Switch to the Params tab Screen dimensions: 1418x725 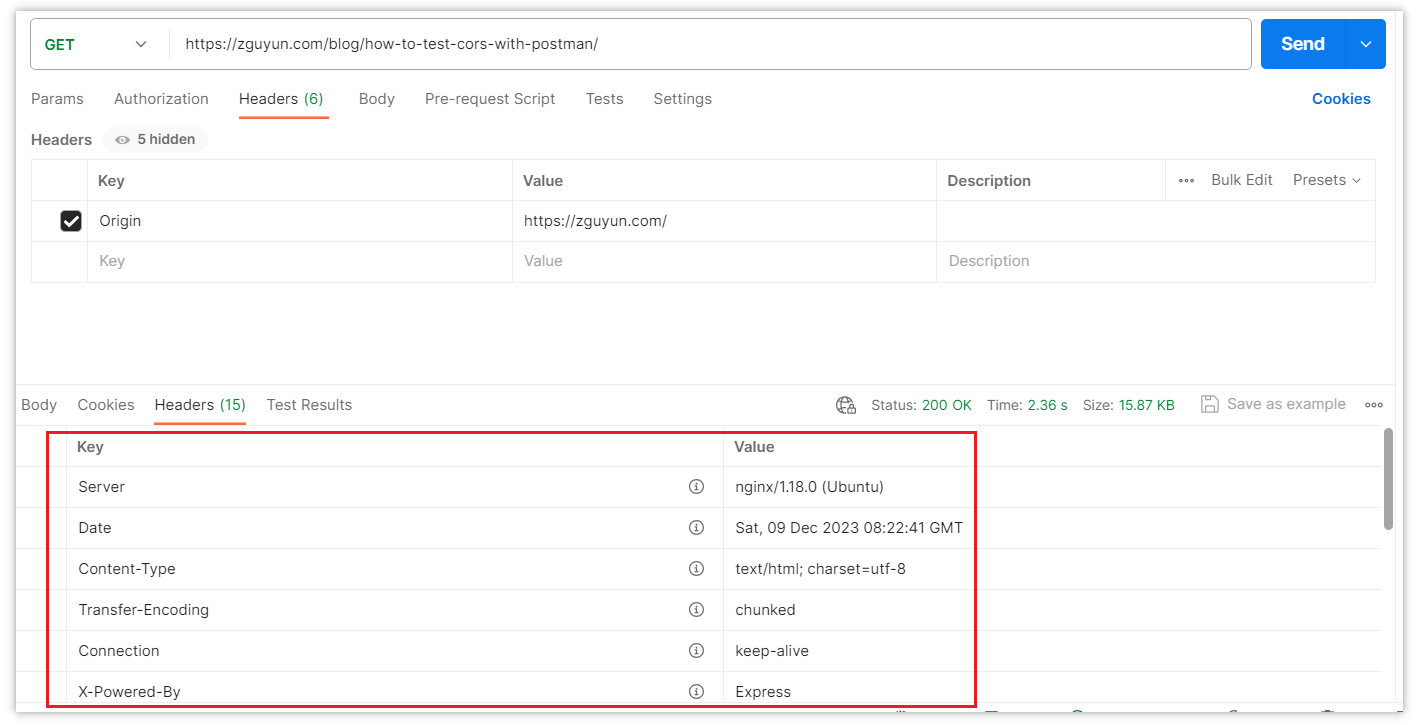pyautogui.click(x=57, y=99)
